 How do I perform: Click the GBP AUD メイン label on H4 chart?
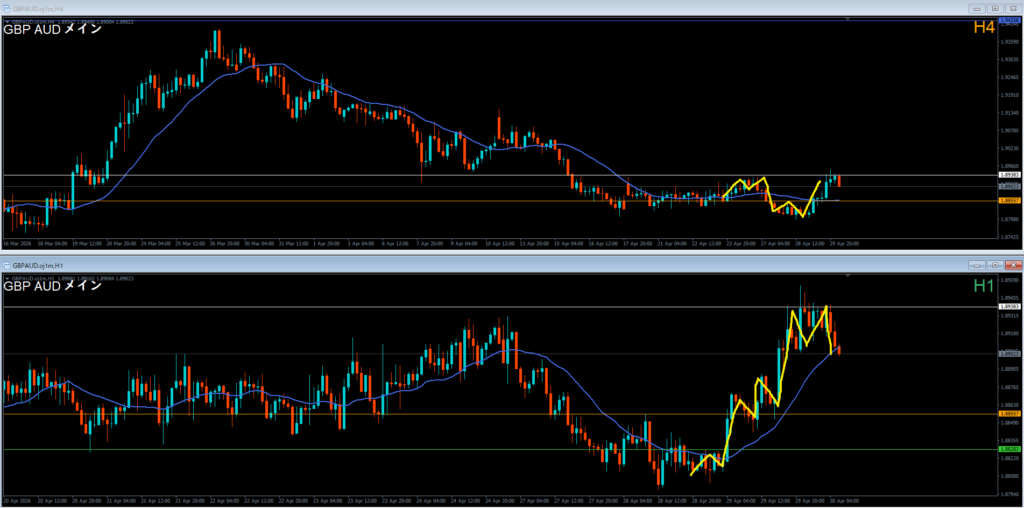[52, 30]
